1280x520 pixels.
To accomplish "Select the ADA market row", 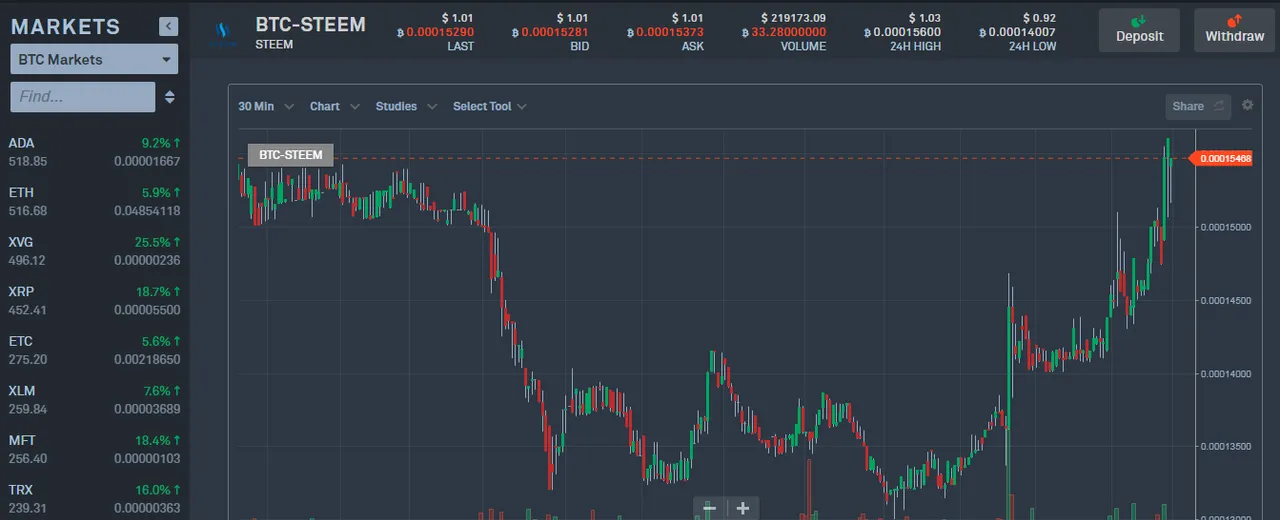I will pos(94,152).
